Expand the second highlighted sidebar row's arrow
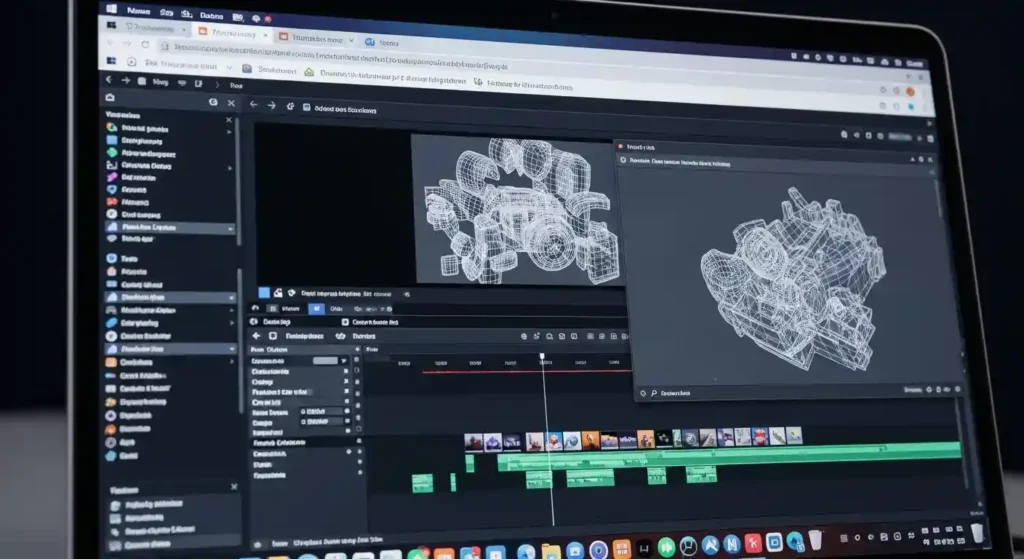Image resolution: width=1024 pixels, height=559 pixels. coord(231,298)
